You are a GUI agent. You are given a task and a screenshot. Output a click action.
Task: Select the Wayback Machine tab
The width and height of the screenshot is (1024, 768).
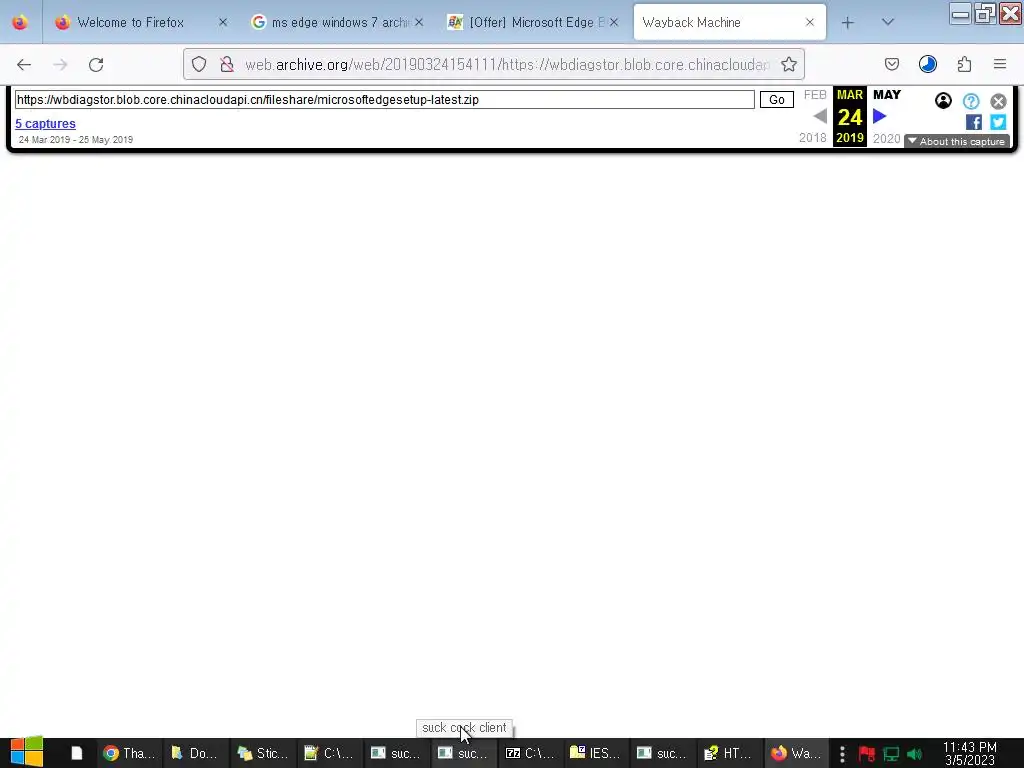point(729,22)
